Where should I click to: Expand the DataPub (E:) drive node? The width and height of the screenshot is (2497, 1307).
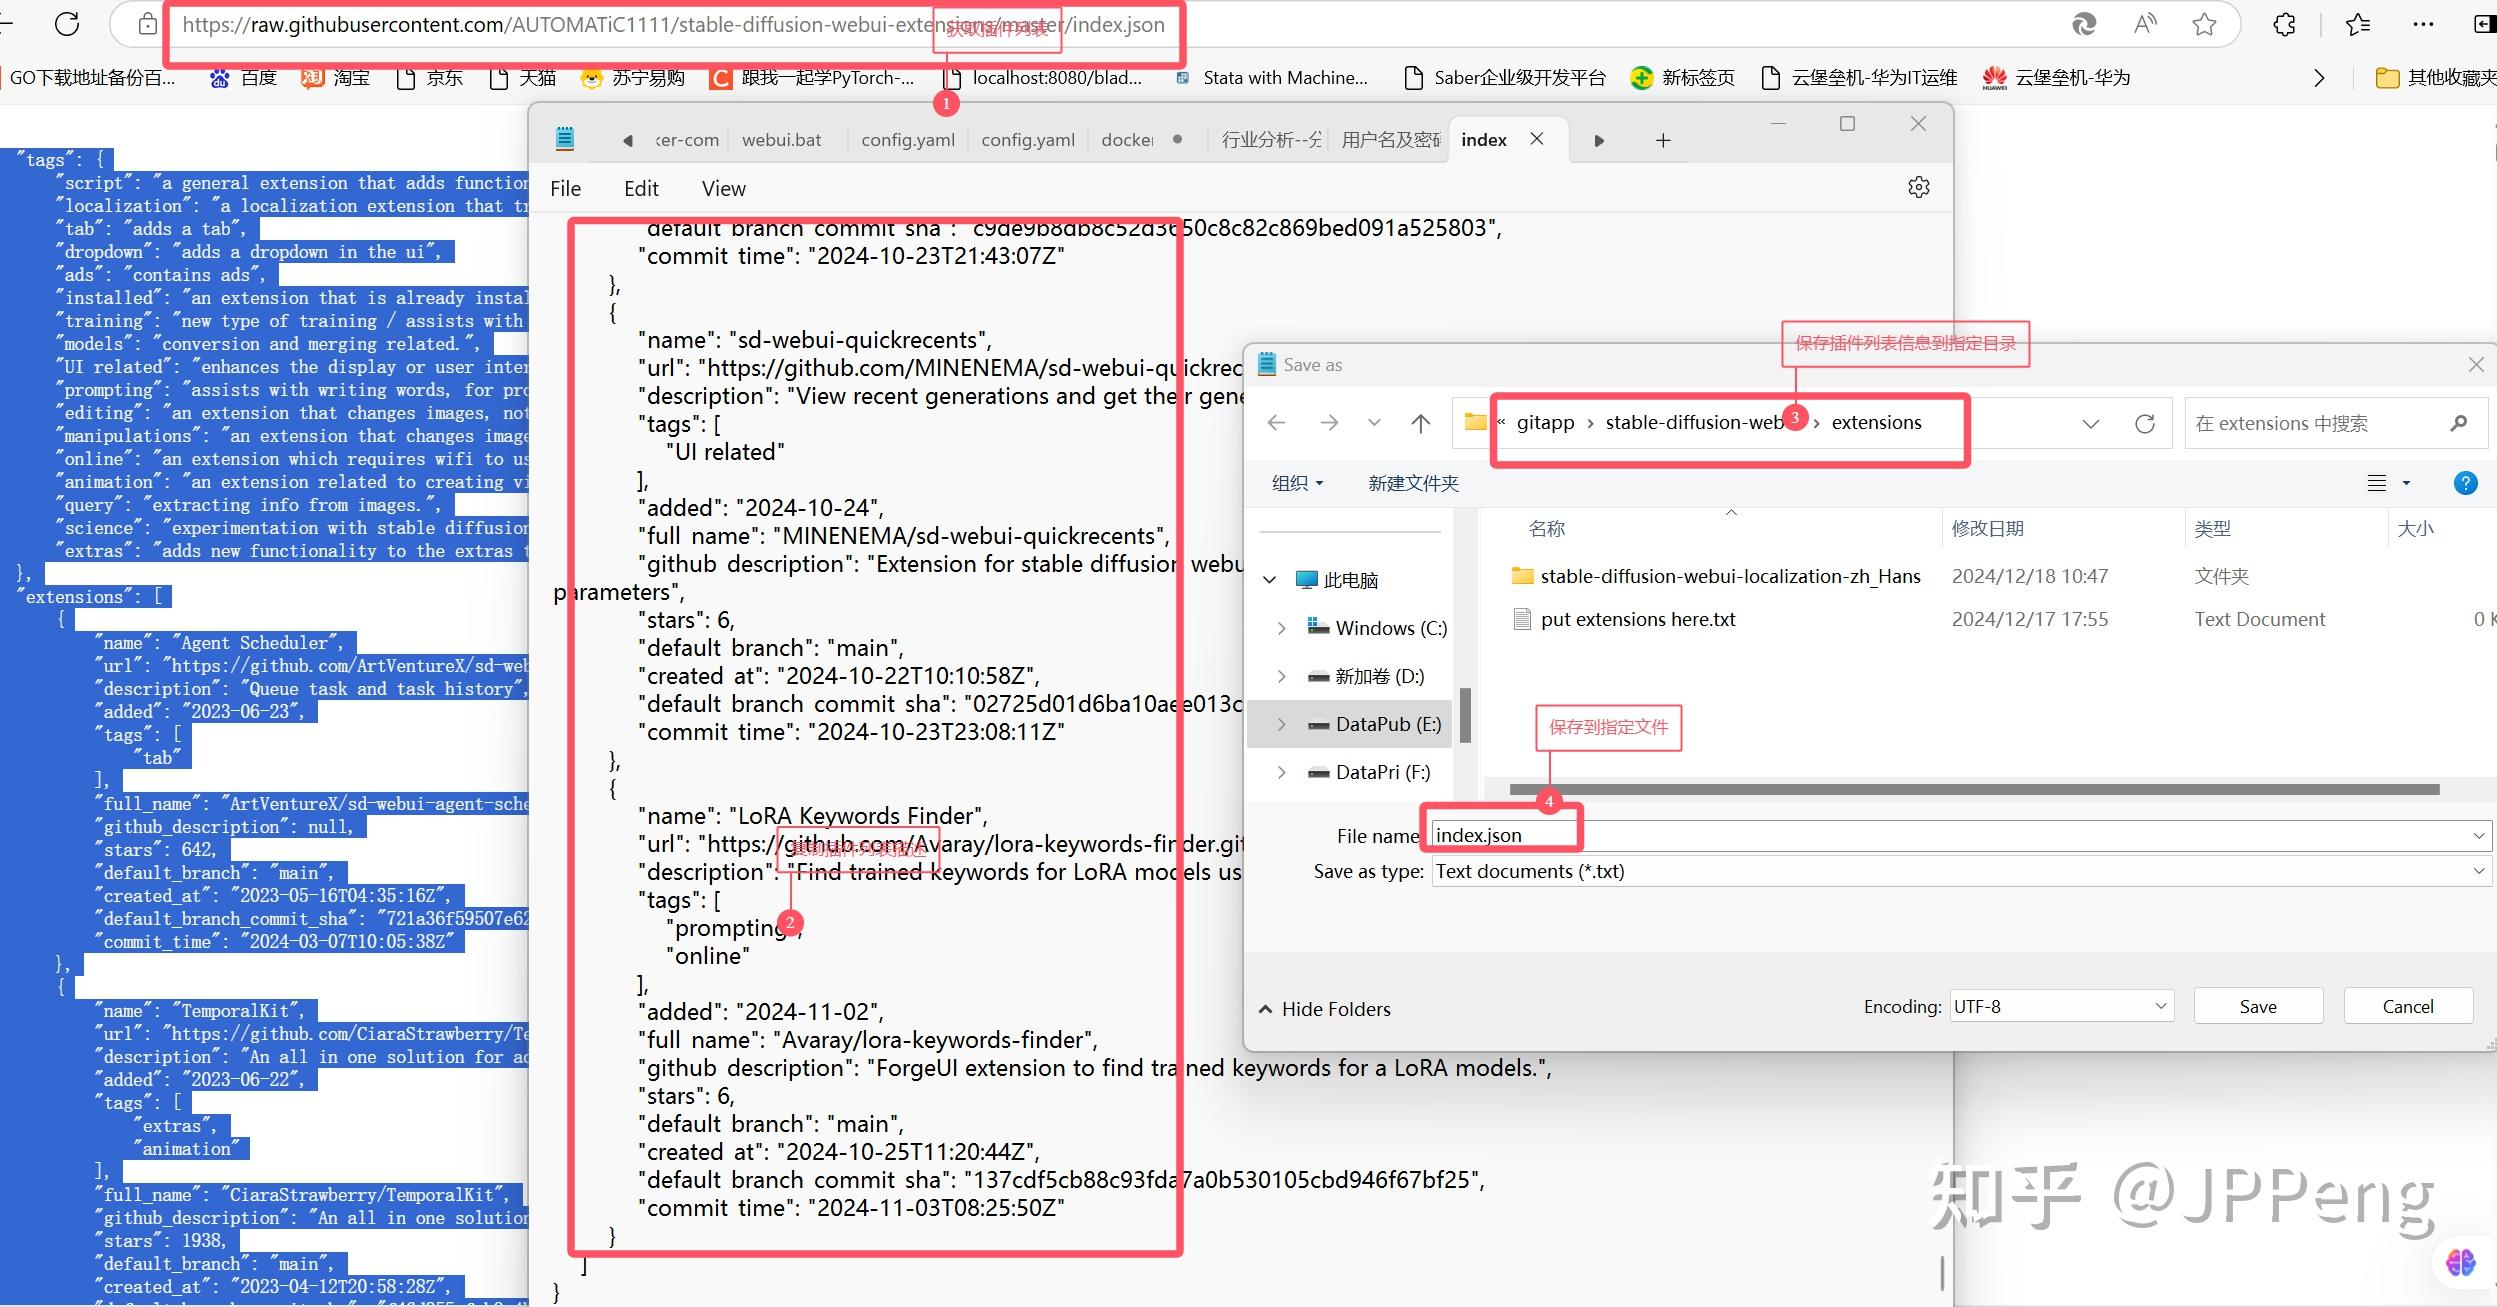tap(1282, 724)
